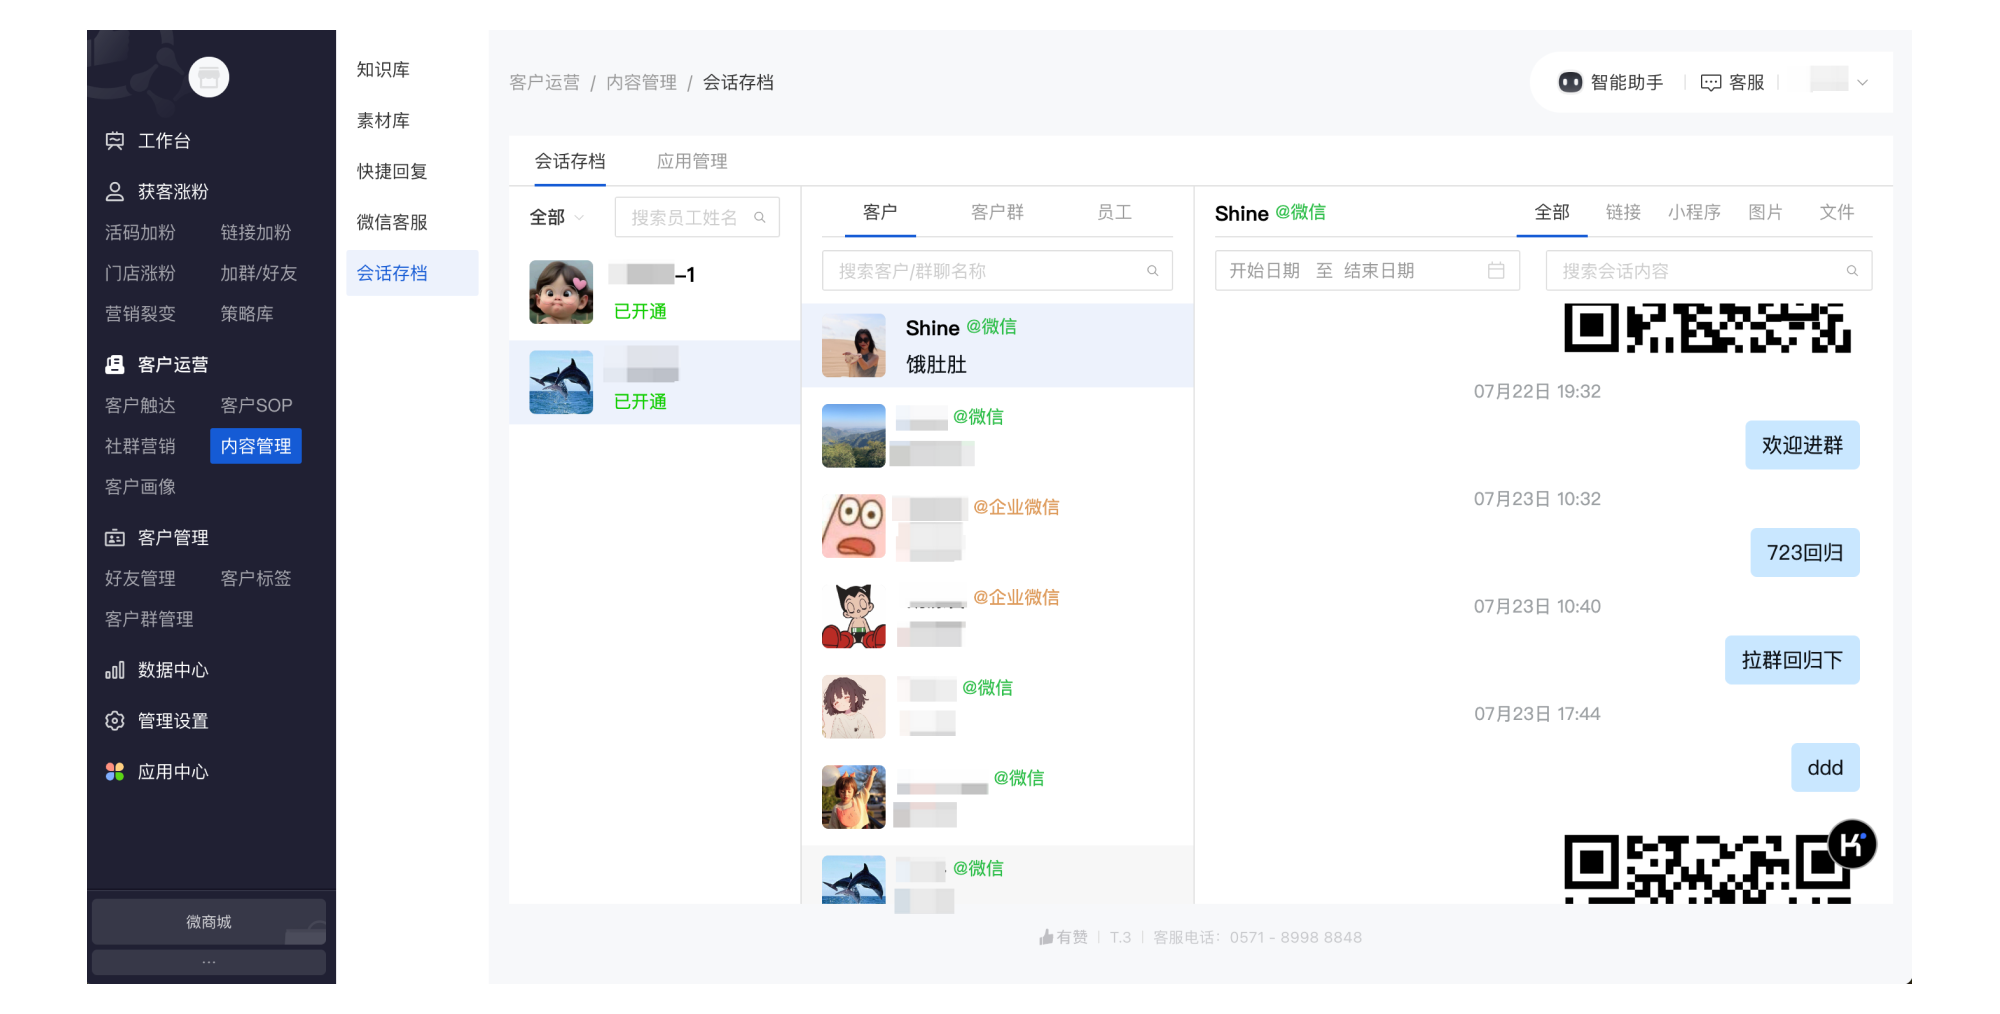Screen dimensions: 2000x1014
Task: Click search icon in 搜索员工姓名 field
Action: point(760,217)
